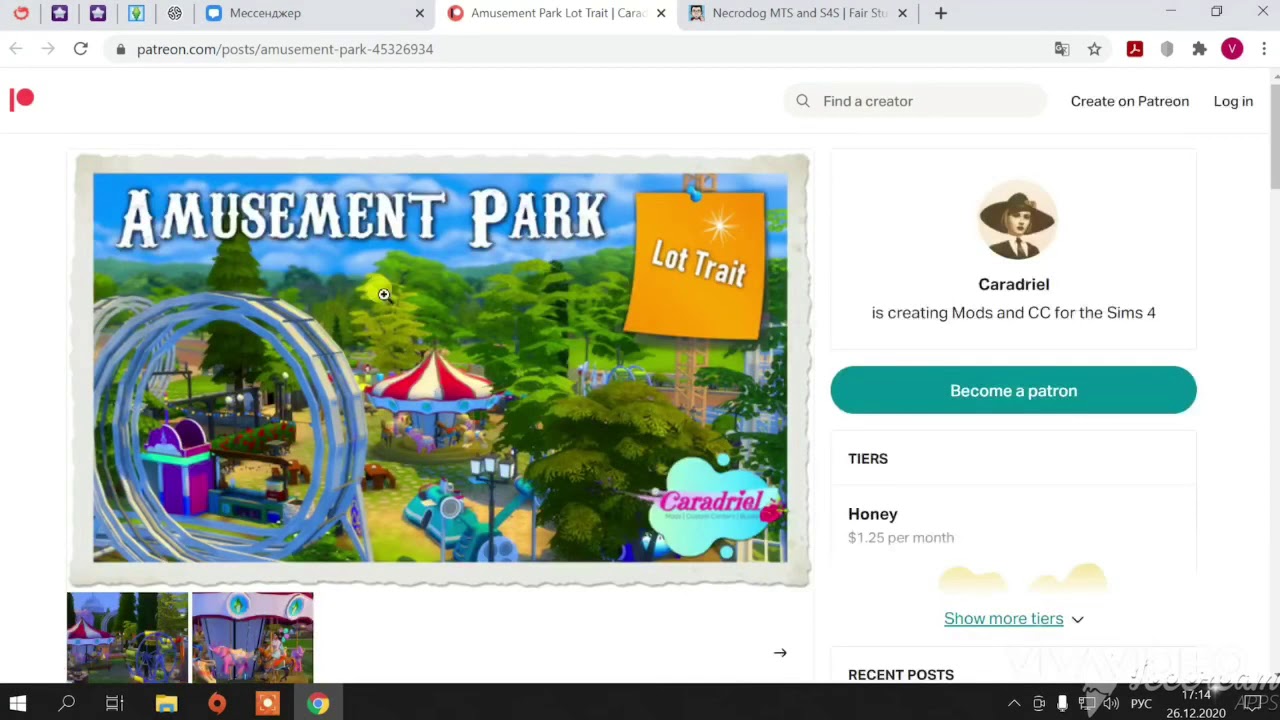Open Windows taskbar search
The image size is (1280, 720).
(67, 704)
